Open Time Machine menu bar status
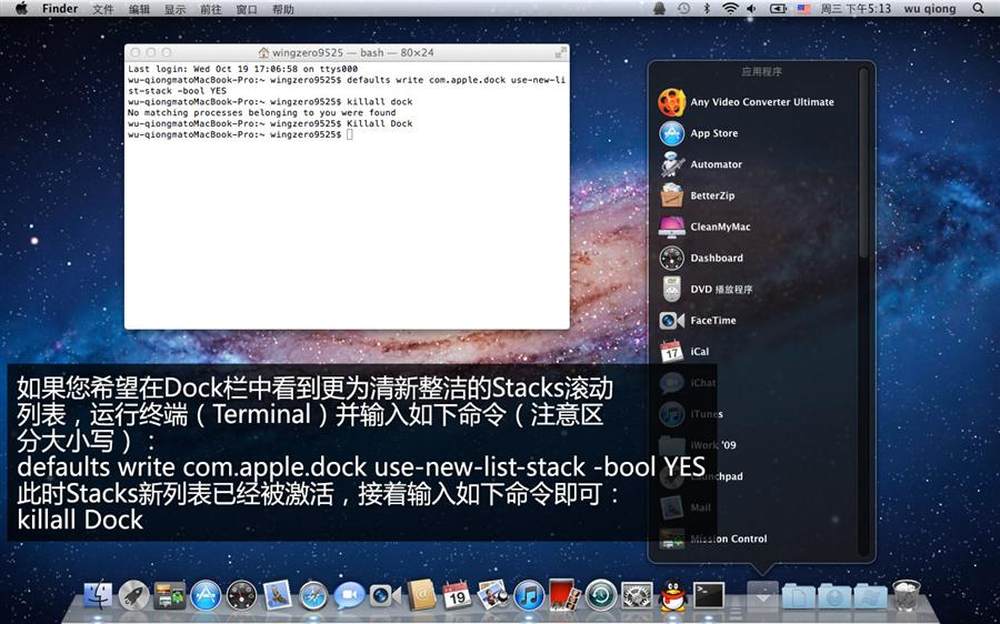 point(684,8)
